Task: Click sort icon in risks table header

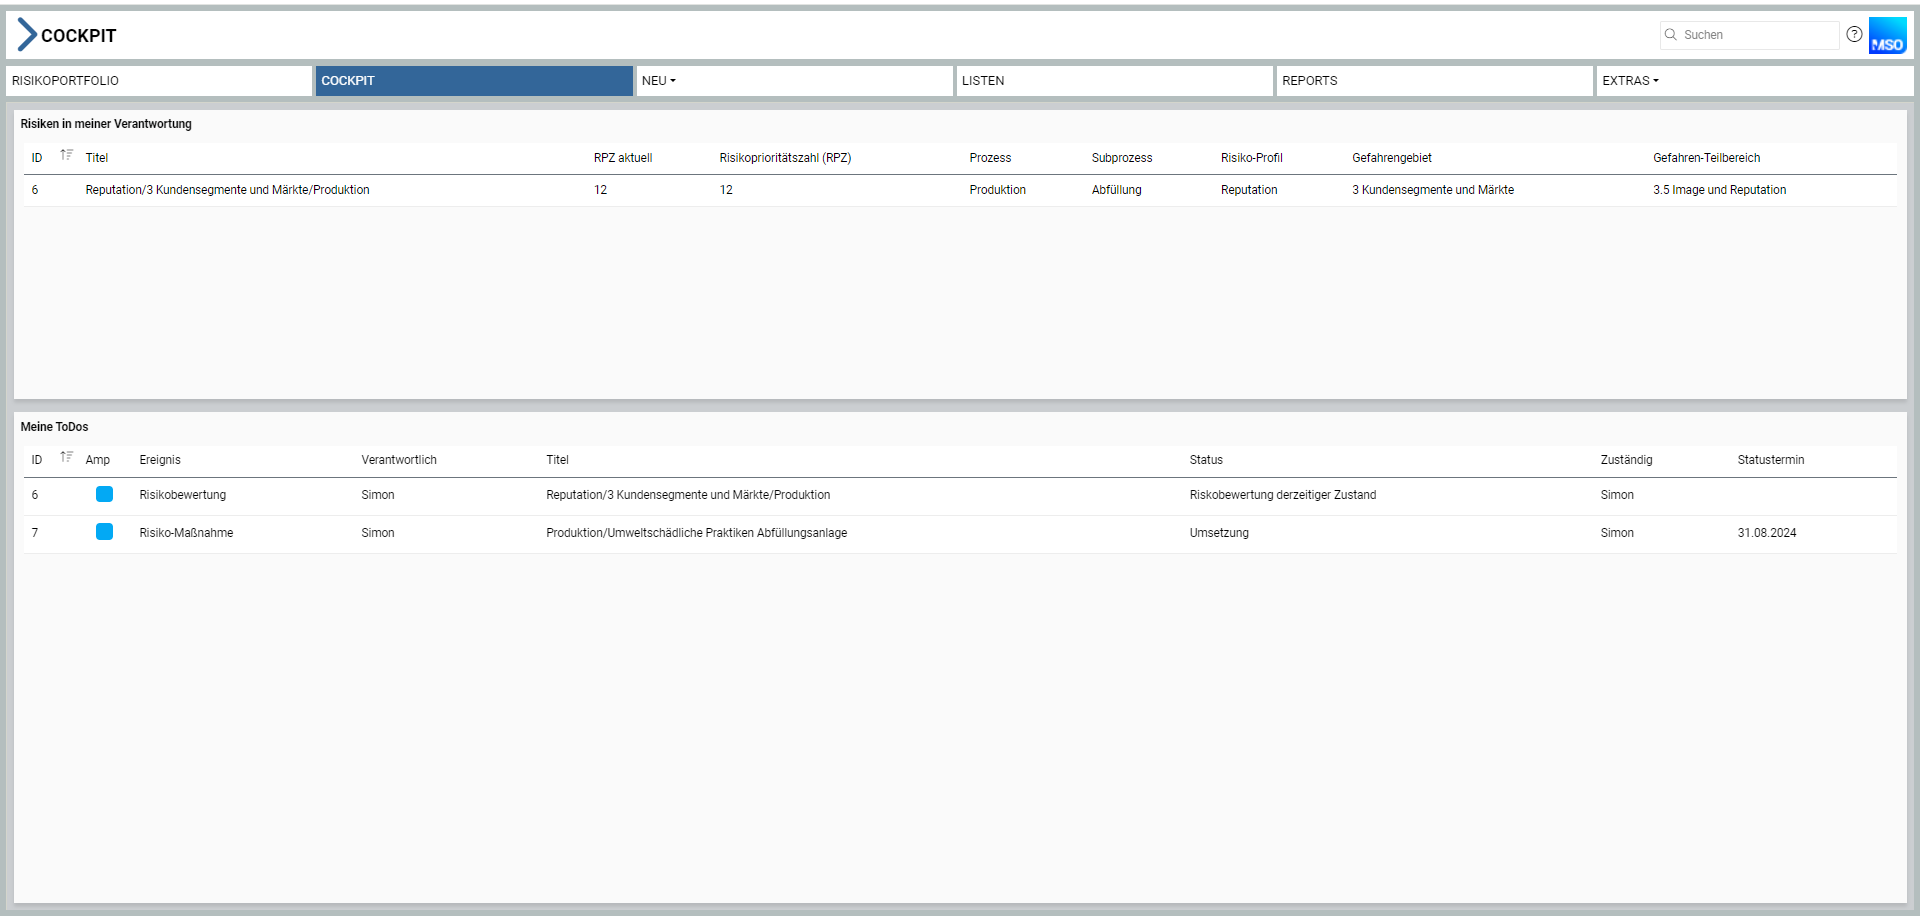Action: point(67,155)
